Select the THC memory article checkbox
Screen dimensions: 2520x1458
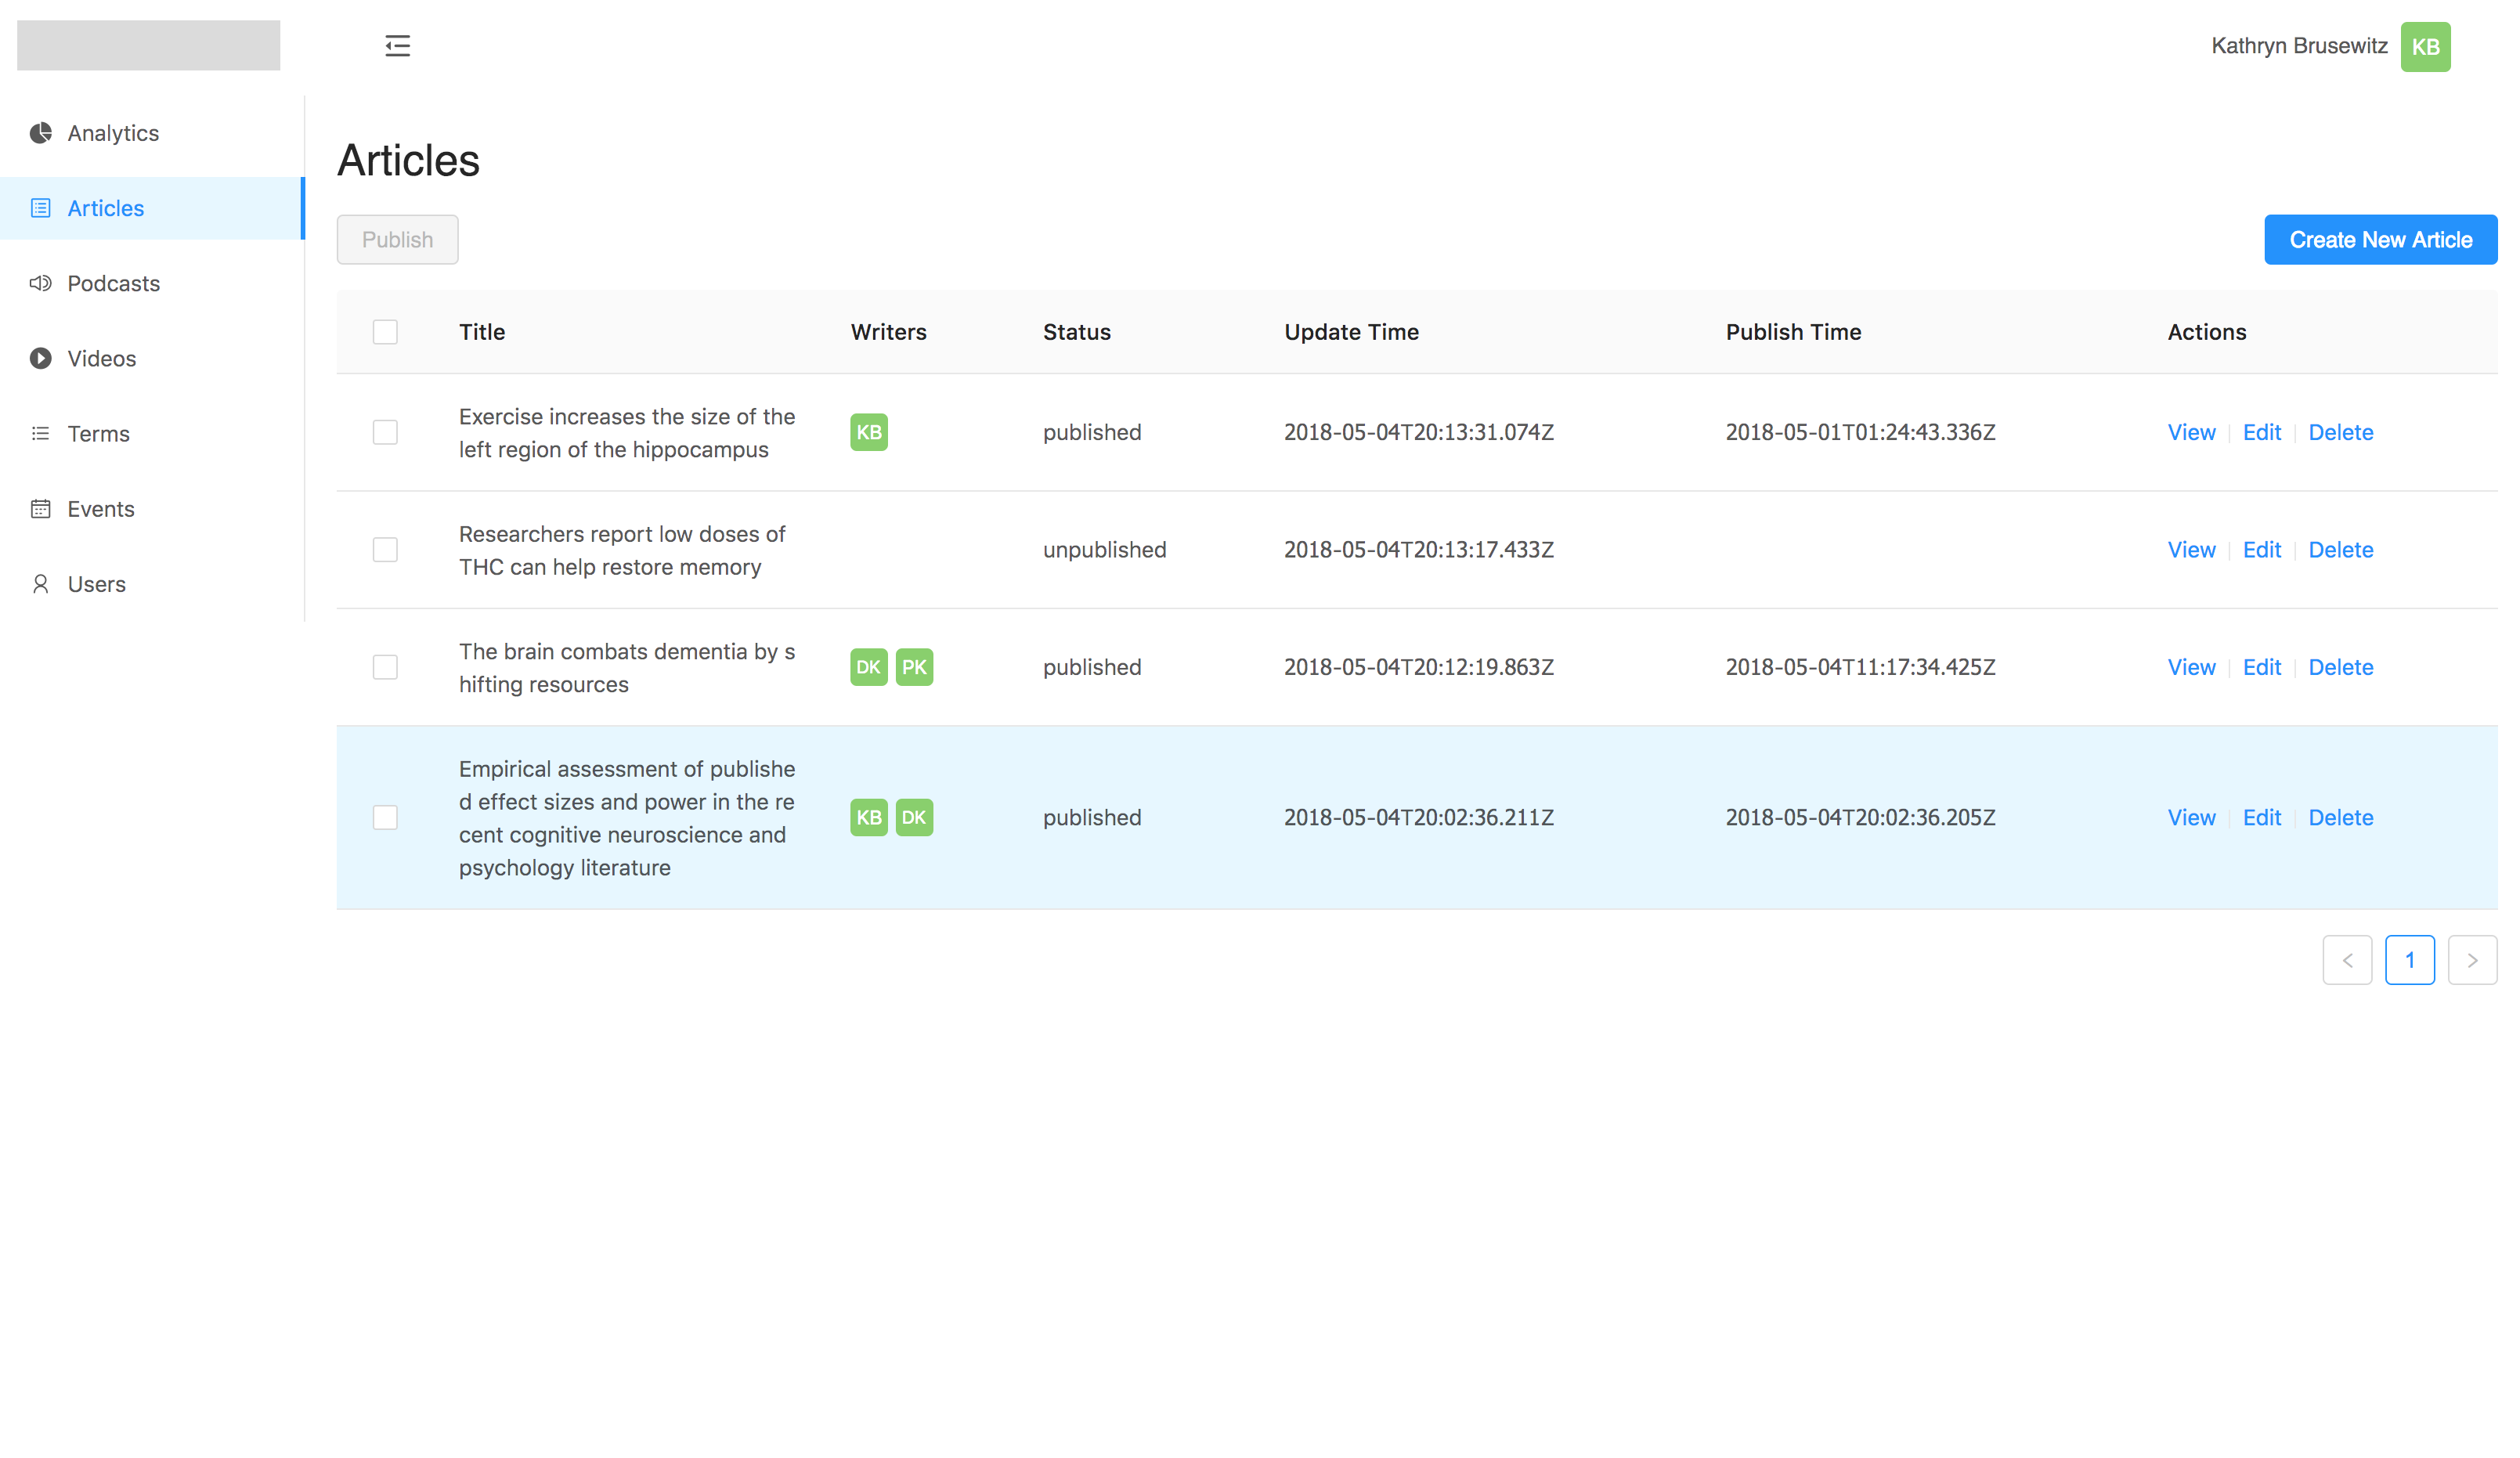385,550
